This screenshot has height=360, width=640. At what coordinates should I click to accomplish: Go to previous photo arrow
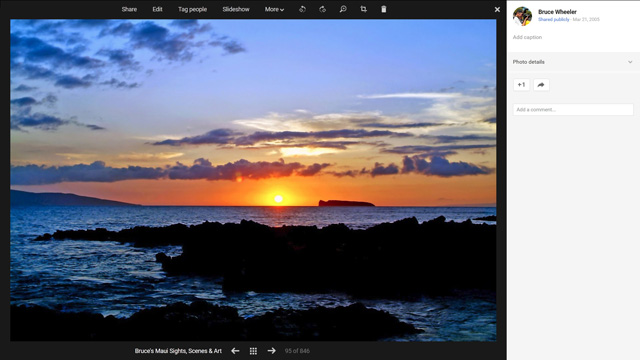[235, 351]
